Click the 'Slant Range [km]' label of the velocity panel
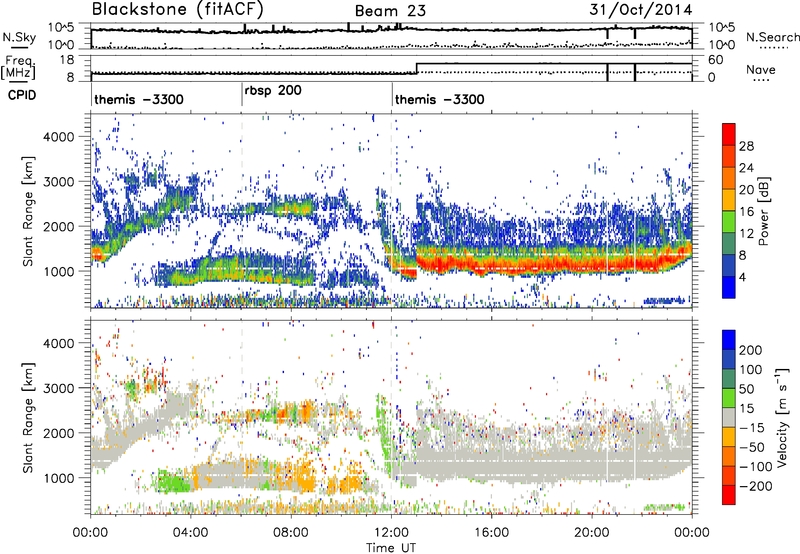800x554 pixels. click(x=29, y=417)
